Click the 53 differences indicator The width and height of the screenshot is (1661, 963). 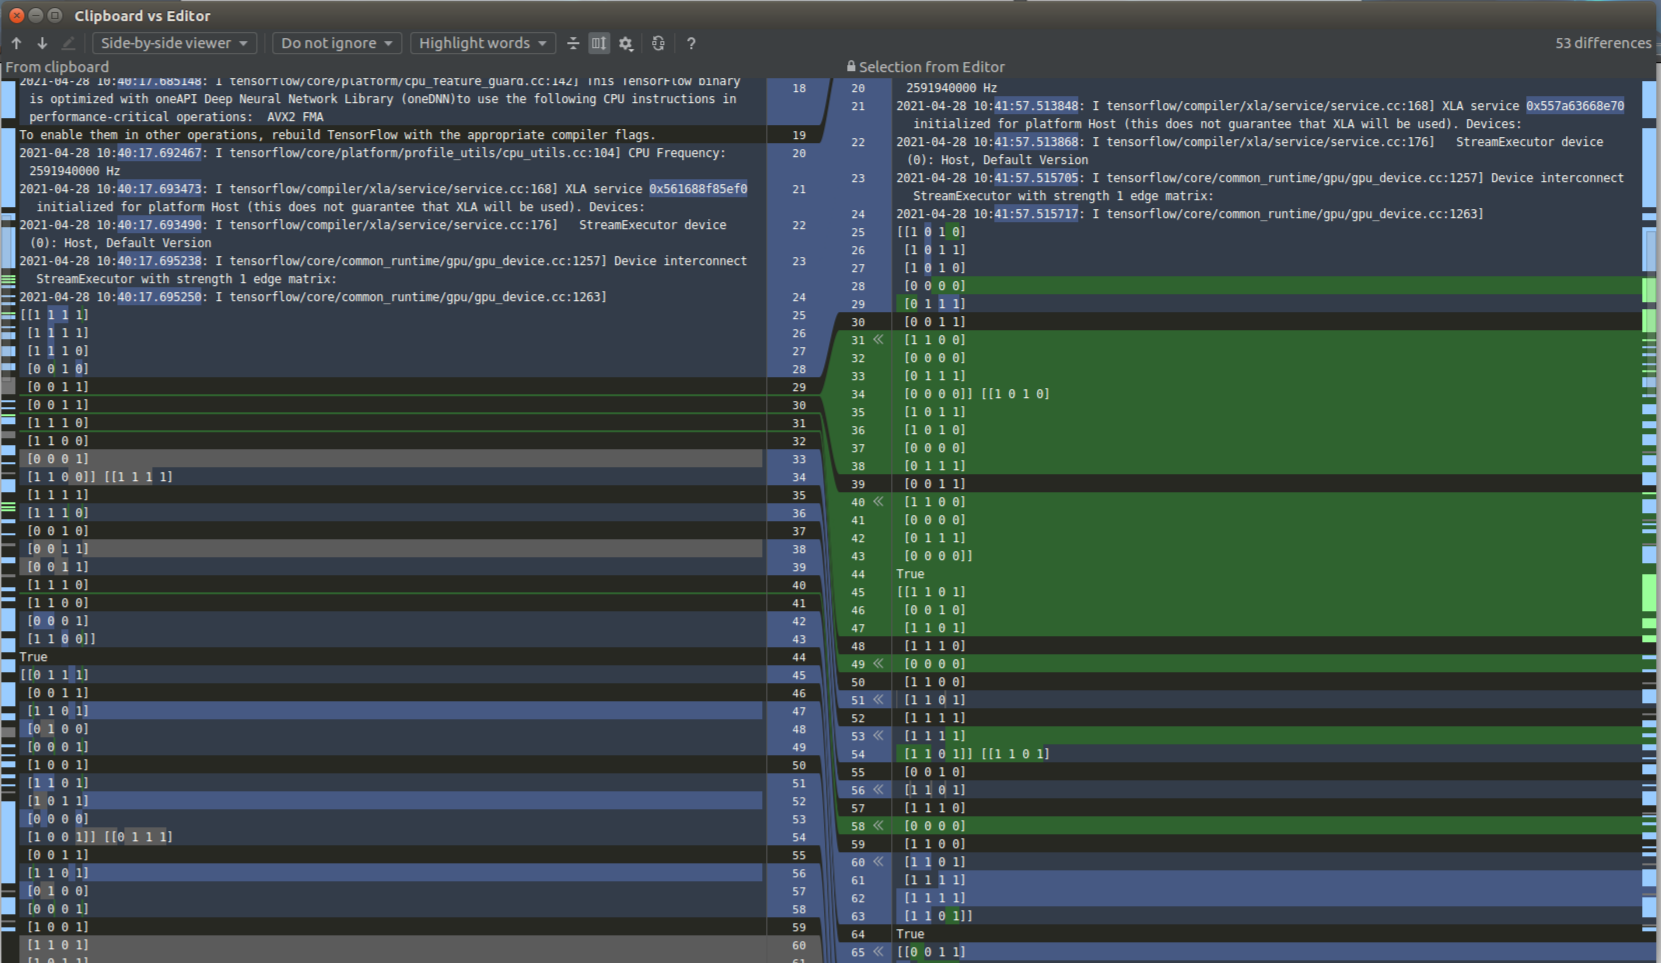[1602, 43]
